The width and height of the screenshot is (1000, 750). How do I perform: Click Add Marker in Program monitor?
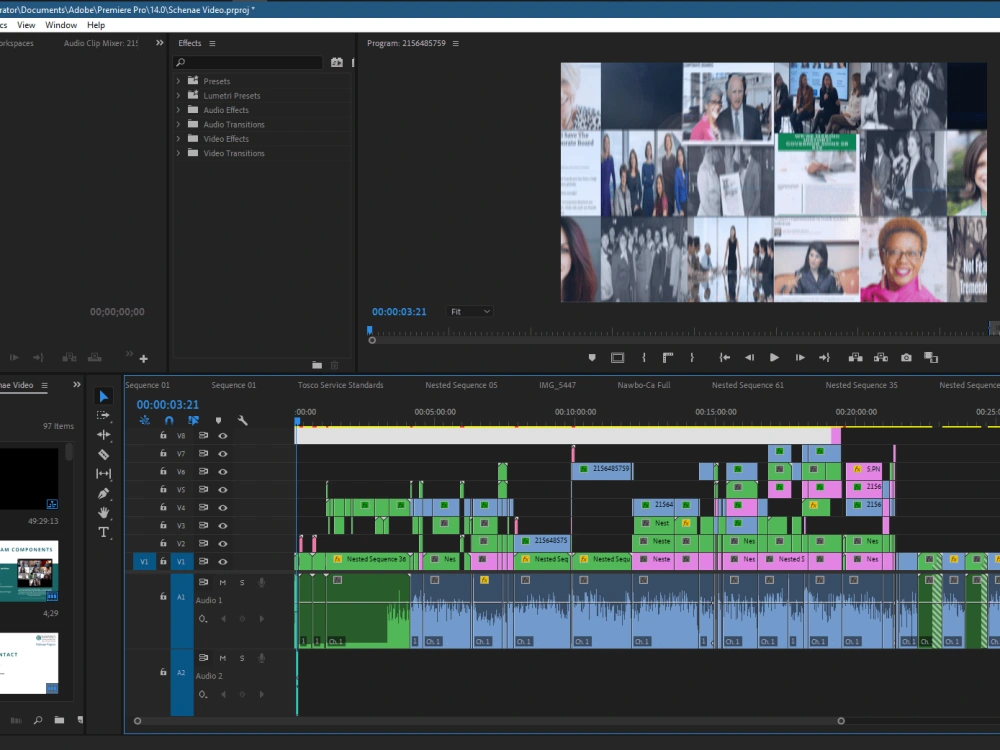(x=592, y=358)
